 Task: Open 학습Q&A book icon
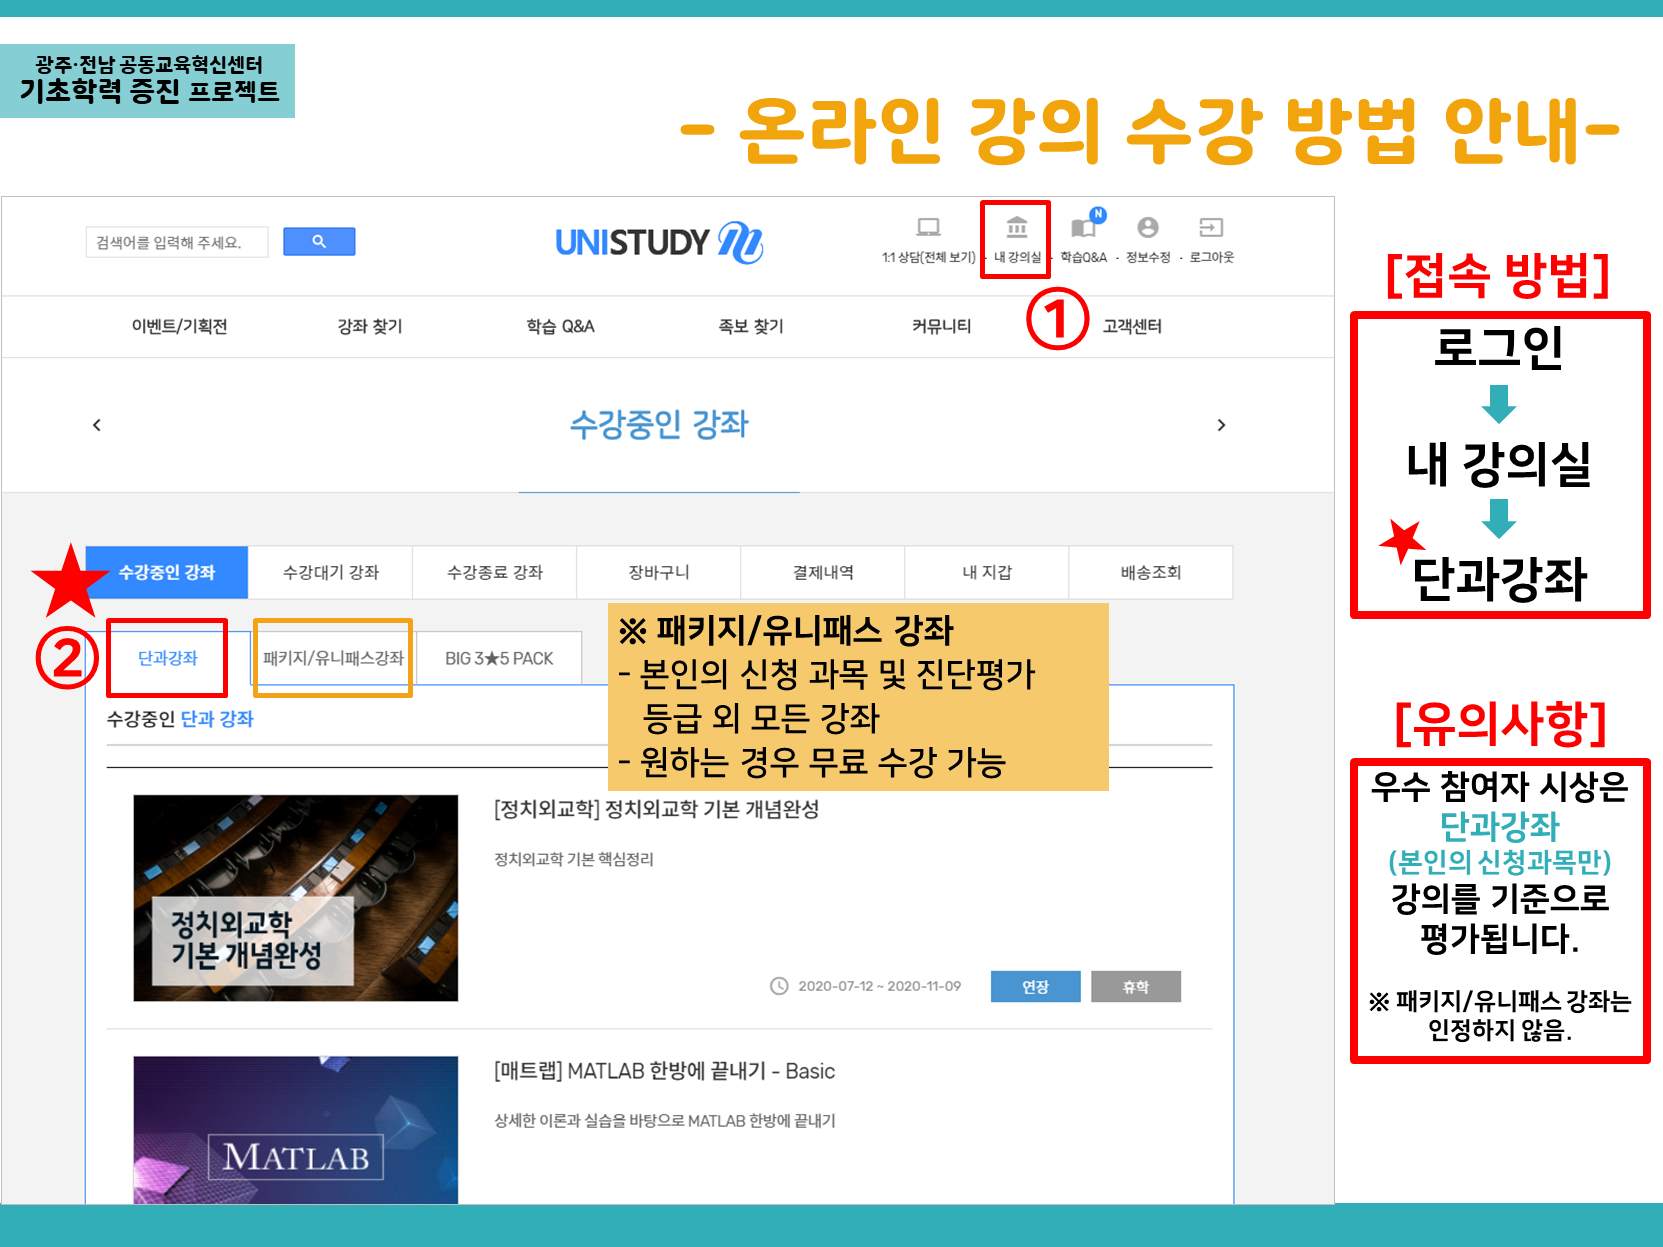(x=1083, y=228)
